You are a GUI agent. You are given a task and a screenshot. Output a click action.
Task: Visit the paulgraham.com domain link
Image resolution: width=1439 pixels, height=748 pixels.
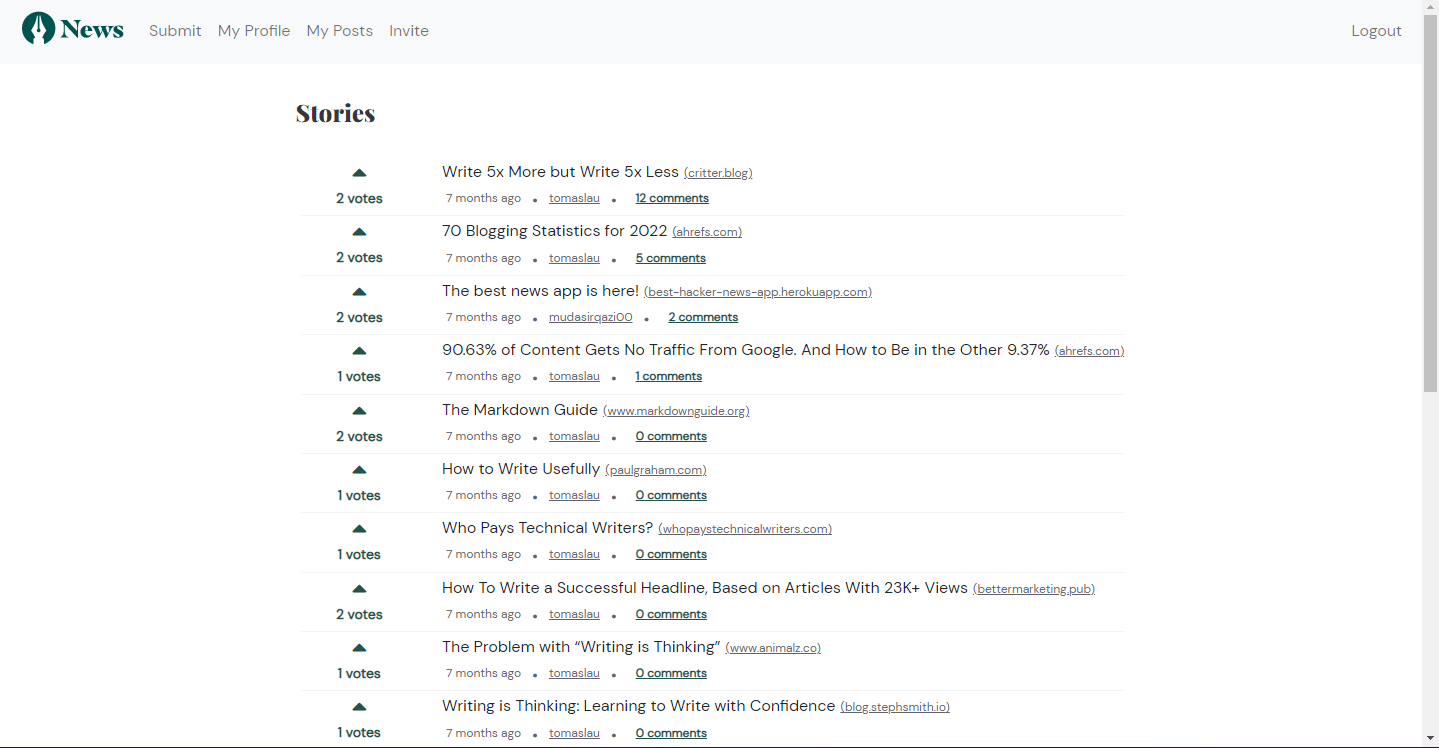click(656, 470)
